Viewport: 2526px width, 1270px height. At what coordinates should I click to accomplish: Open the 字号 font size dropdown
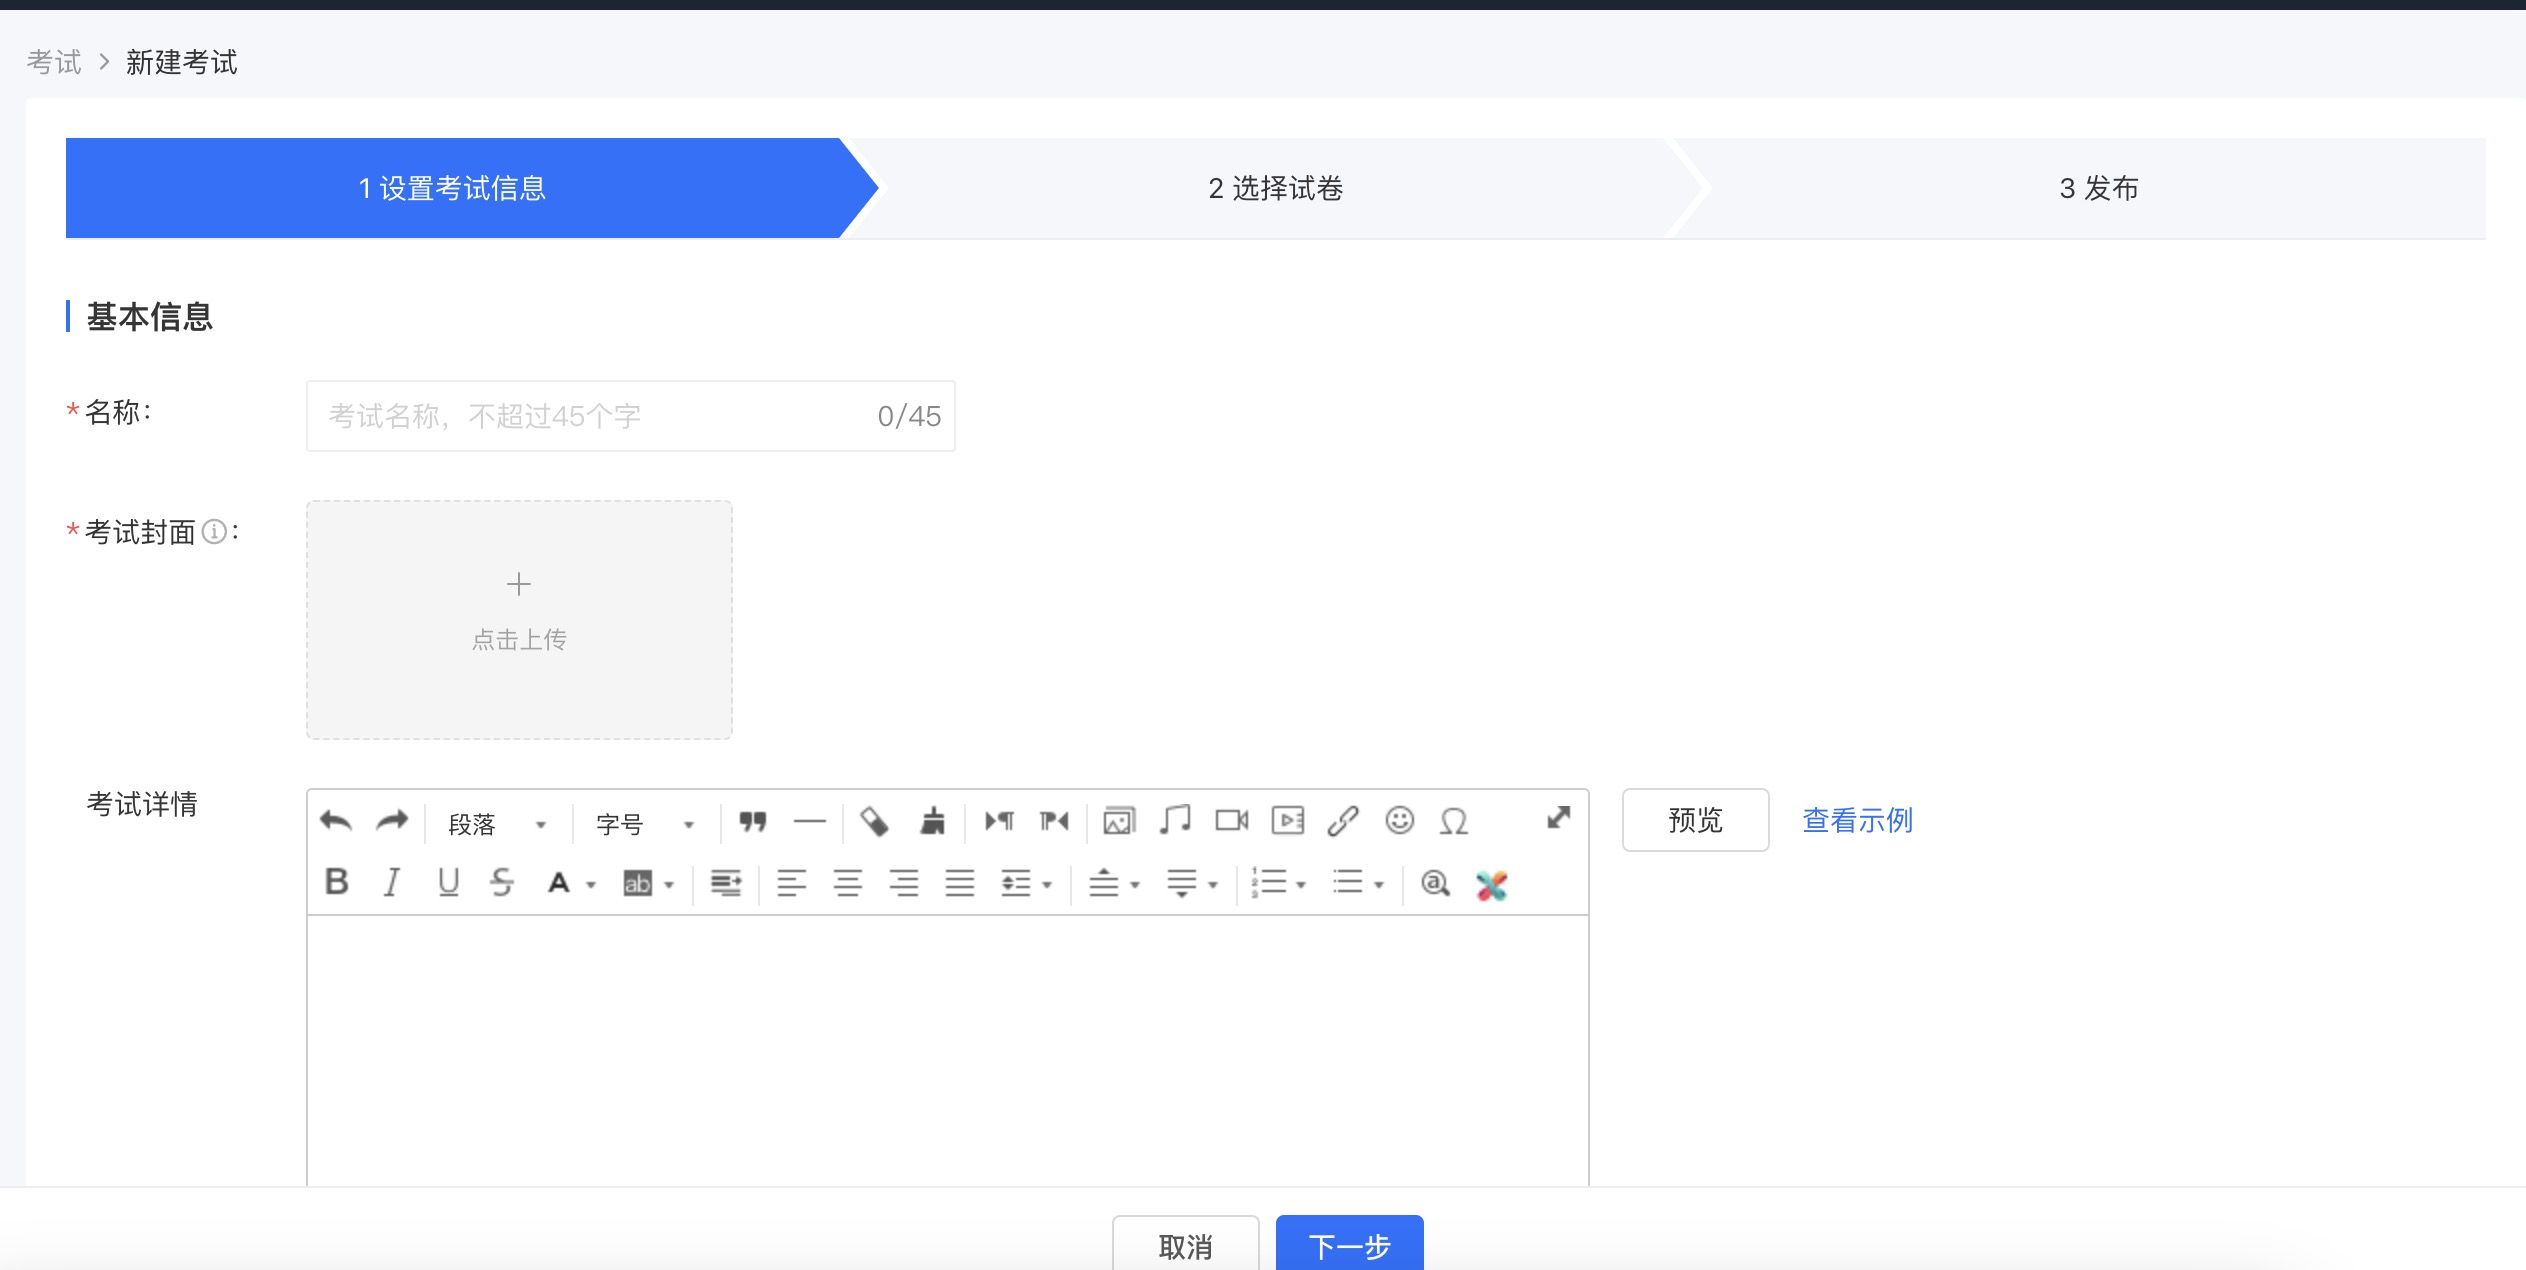click(645, 824)
